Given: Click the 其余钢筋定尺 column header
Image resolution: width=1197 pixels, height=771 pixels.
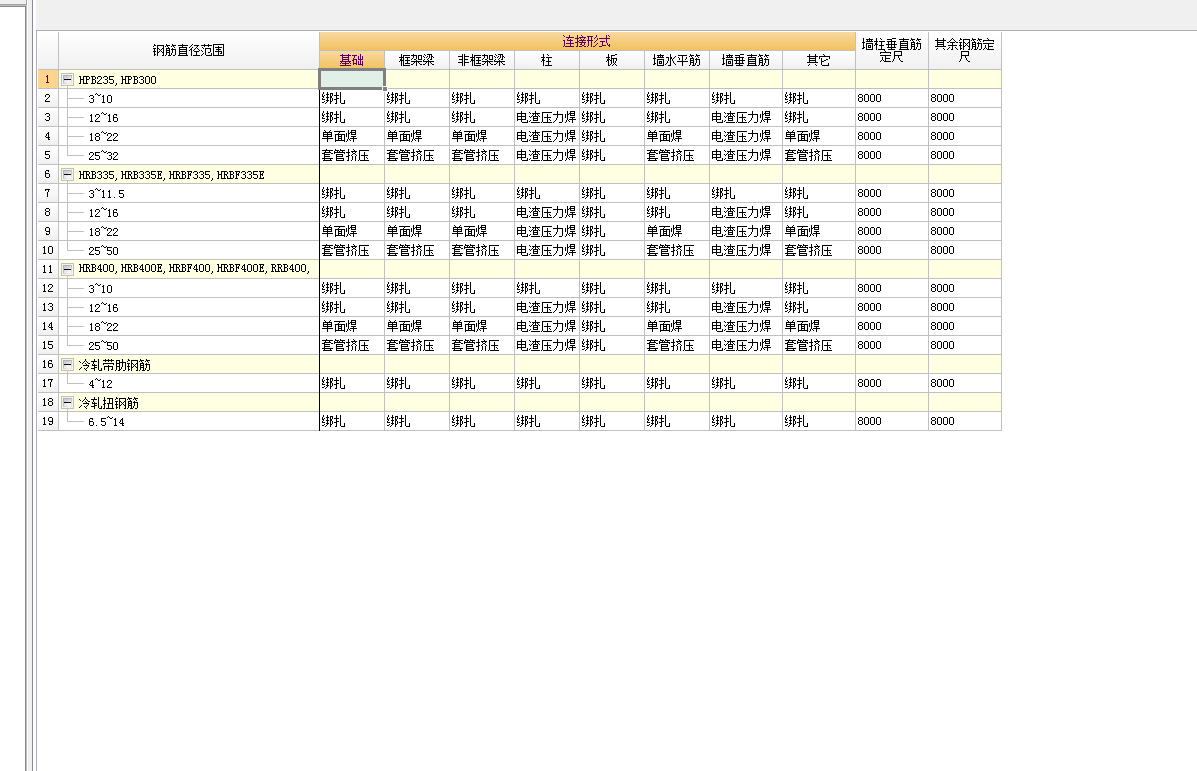Looking at the screenshot, I should 965,50.
